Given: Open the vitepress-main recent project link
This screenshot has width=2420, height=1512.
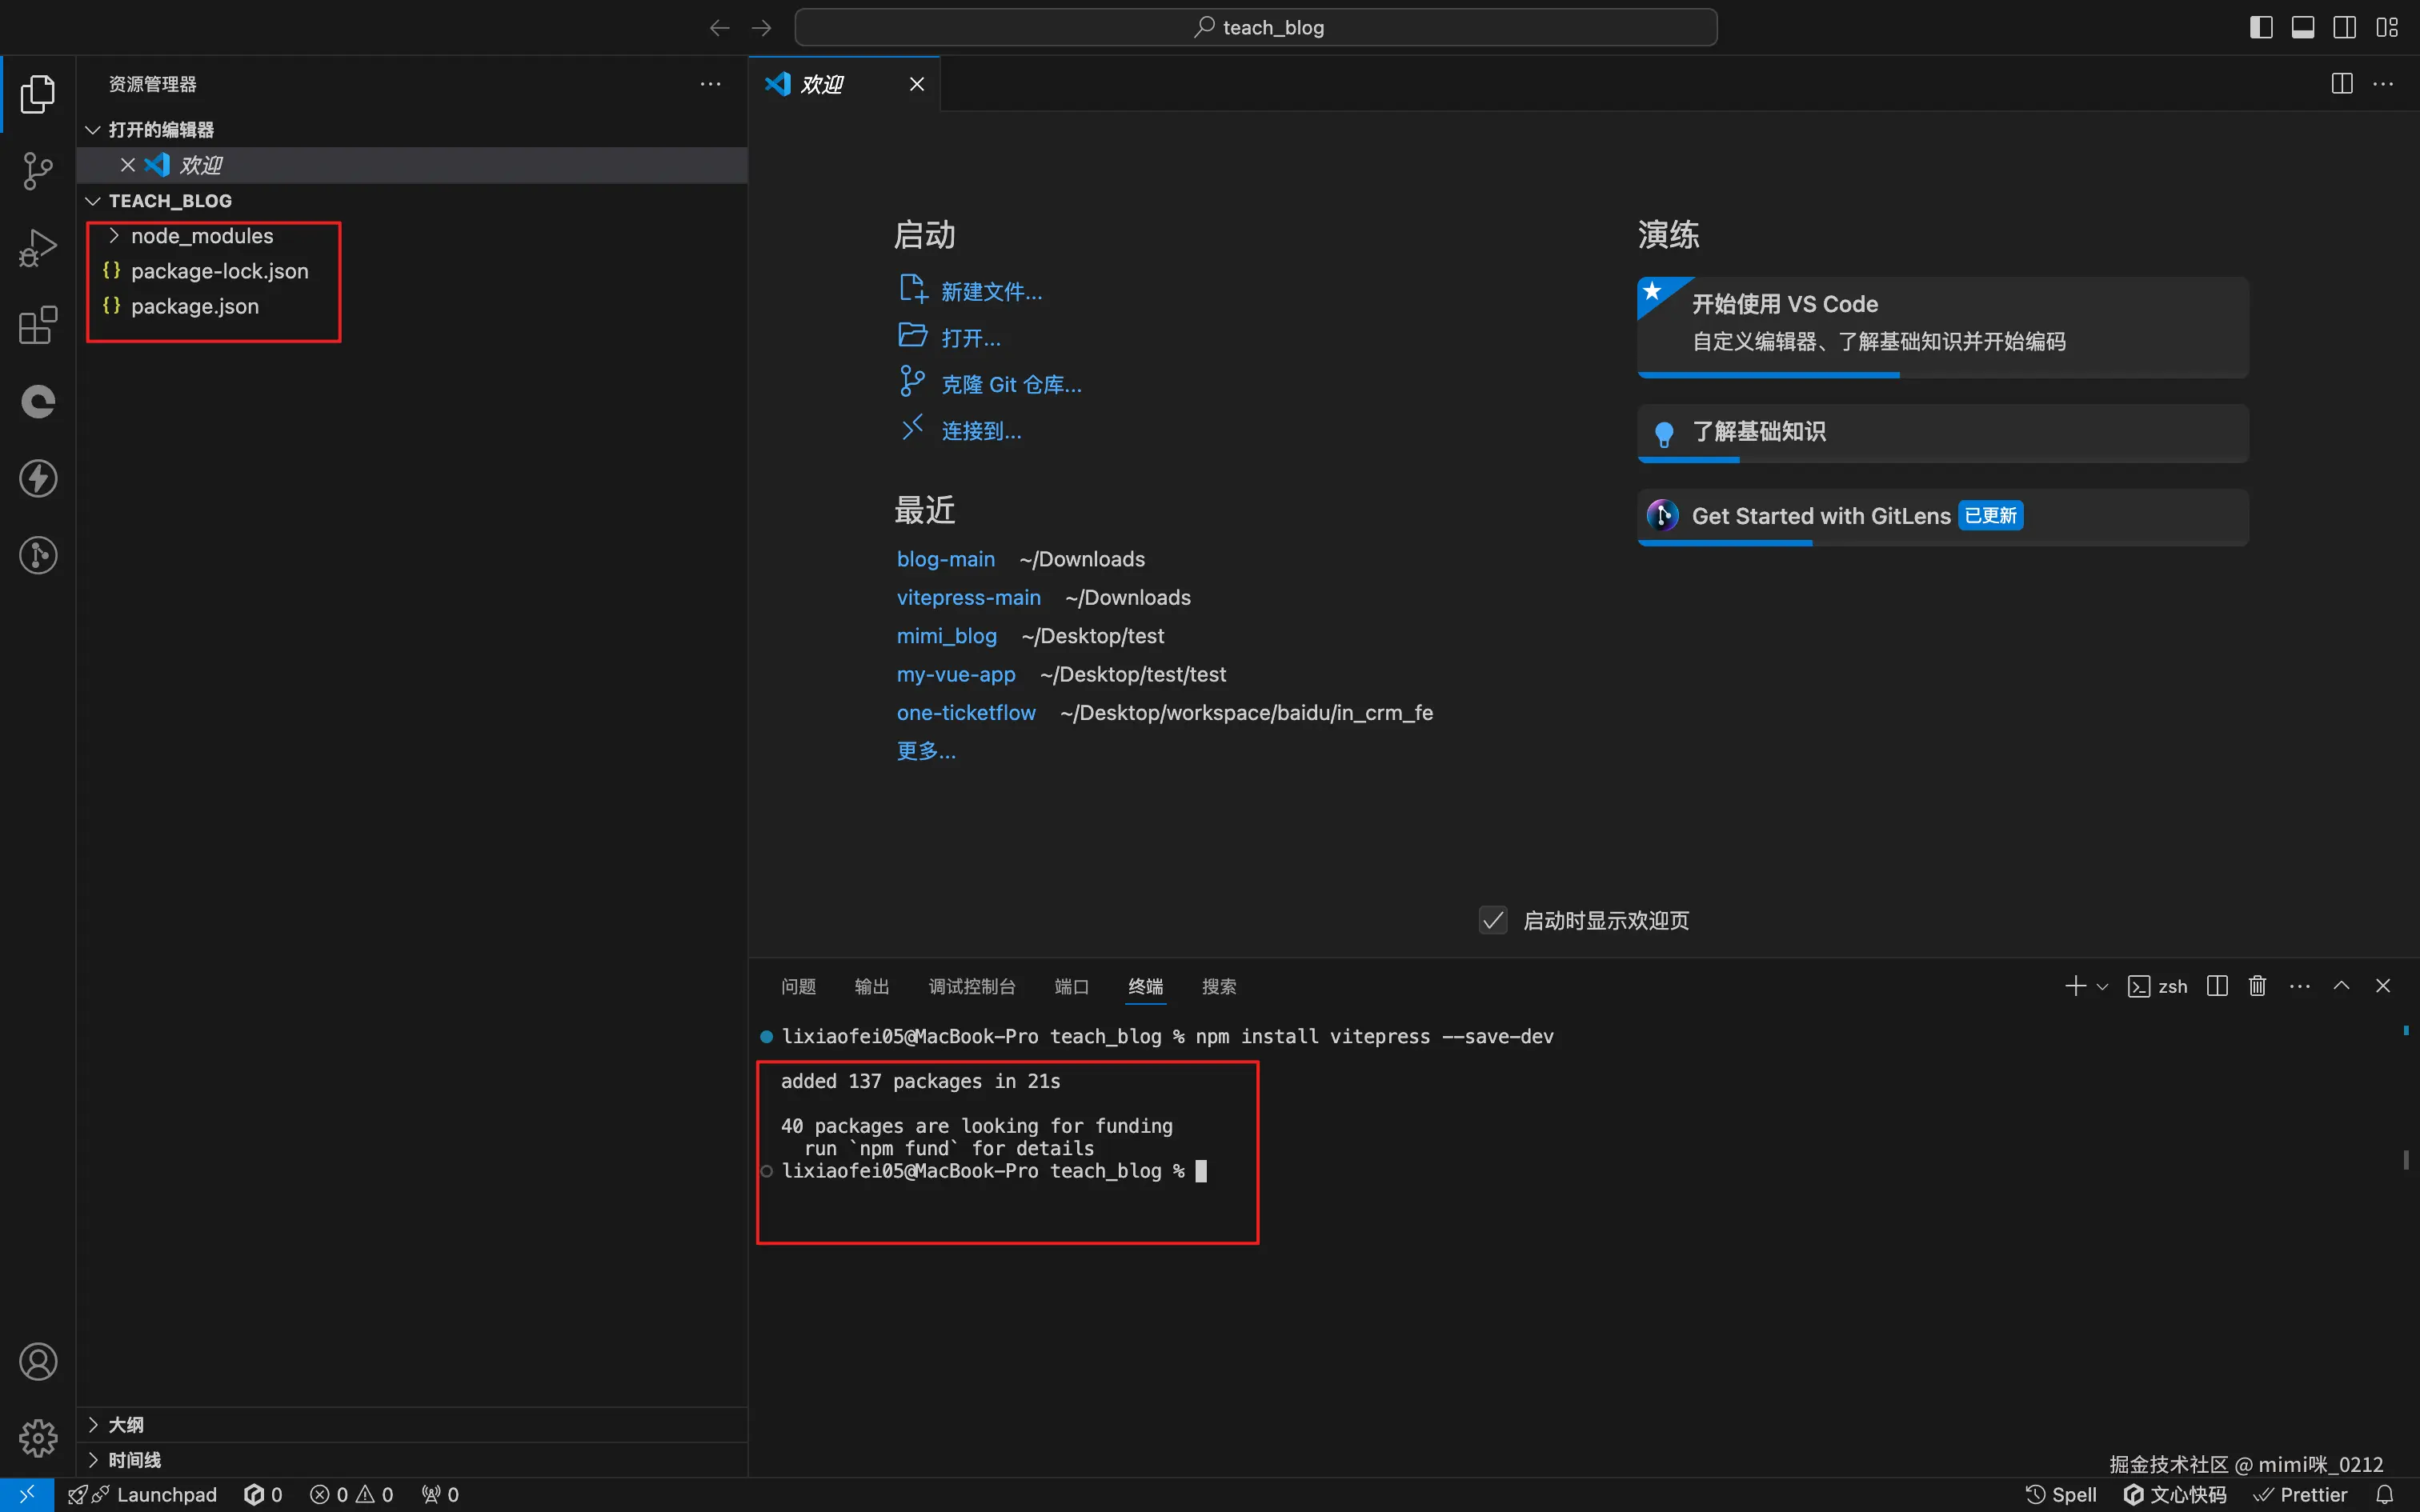Looking at the screenshot, I should coord(968,598).
